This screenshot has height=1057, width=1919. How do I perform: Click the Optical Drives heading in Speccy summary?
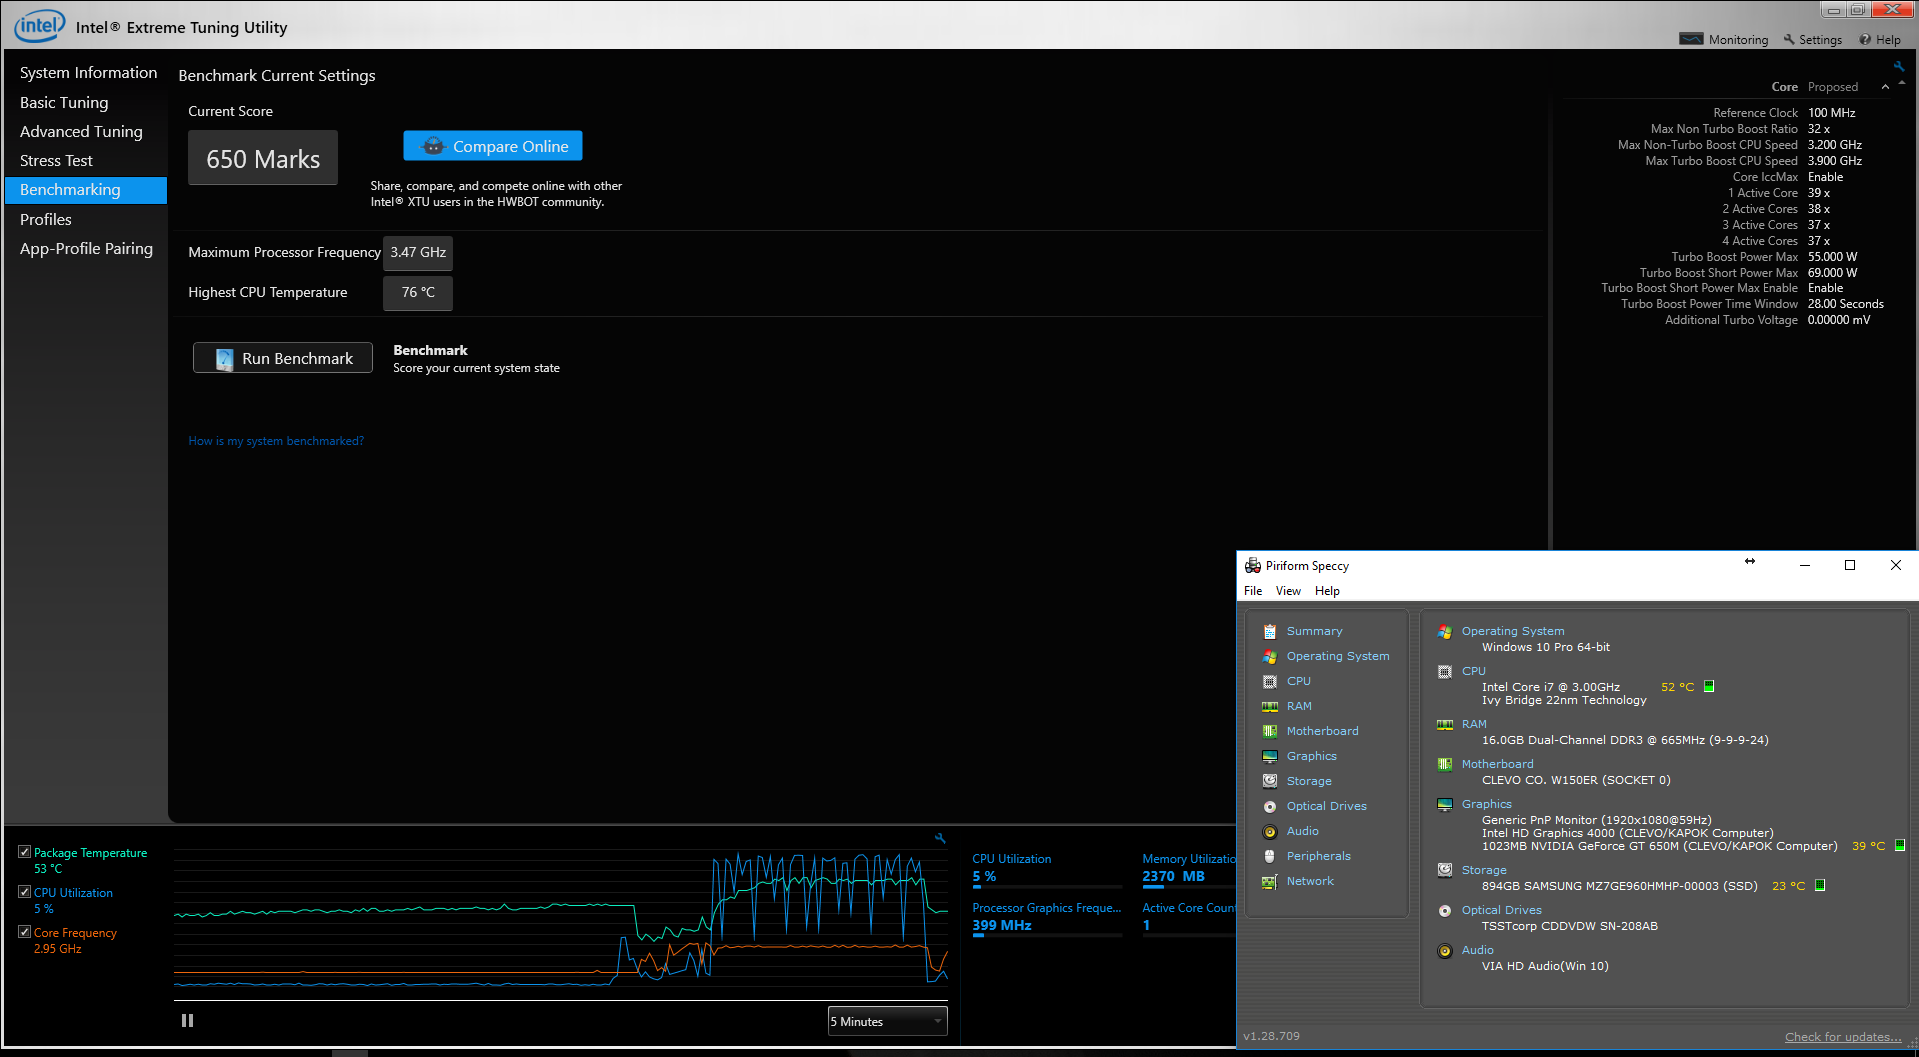(x=1501, y=910)
